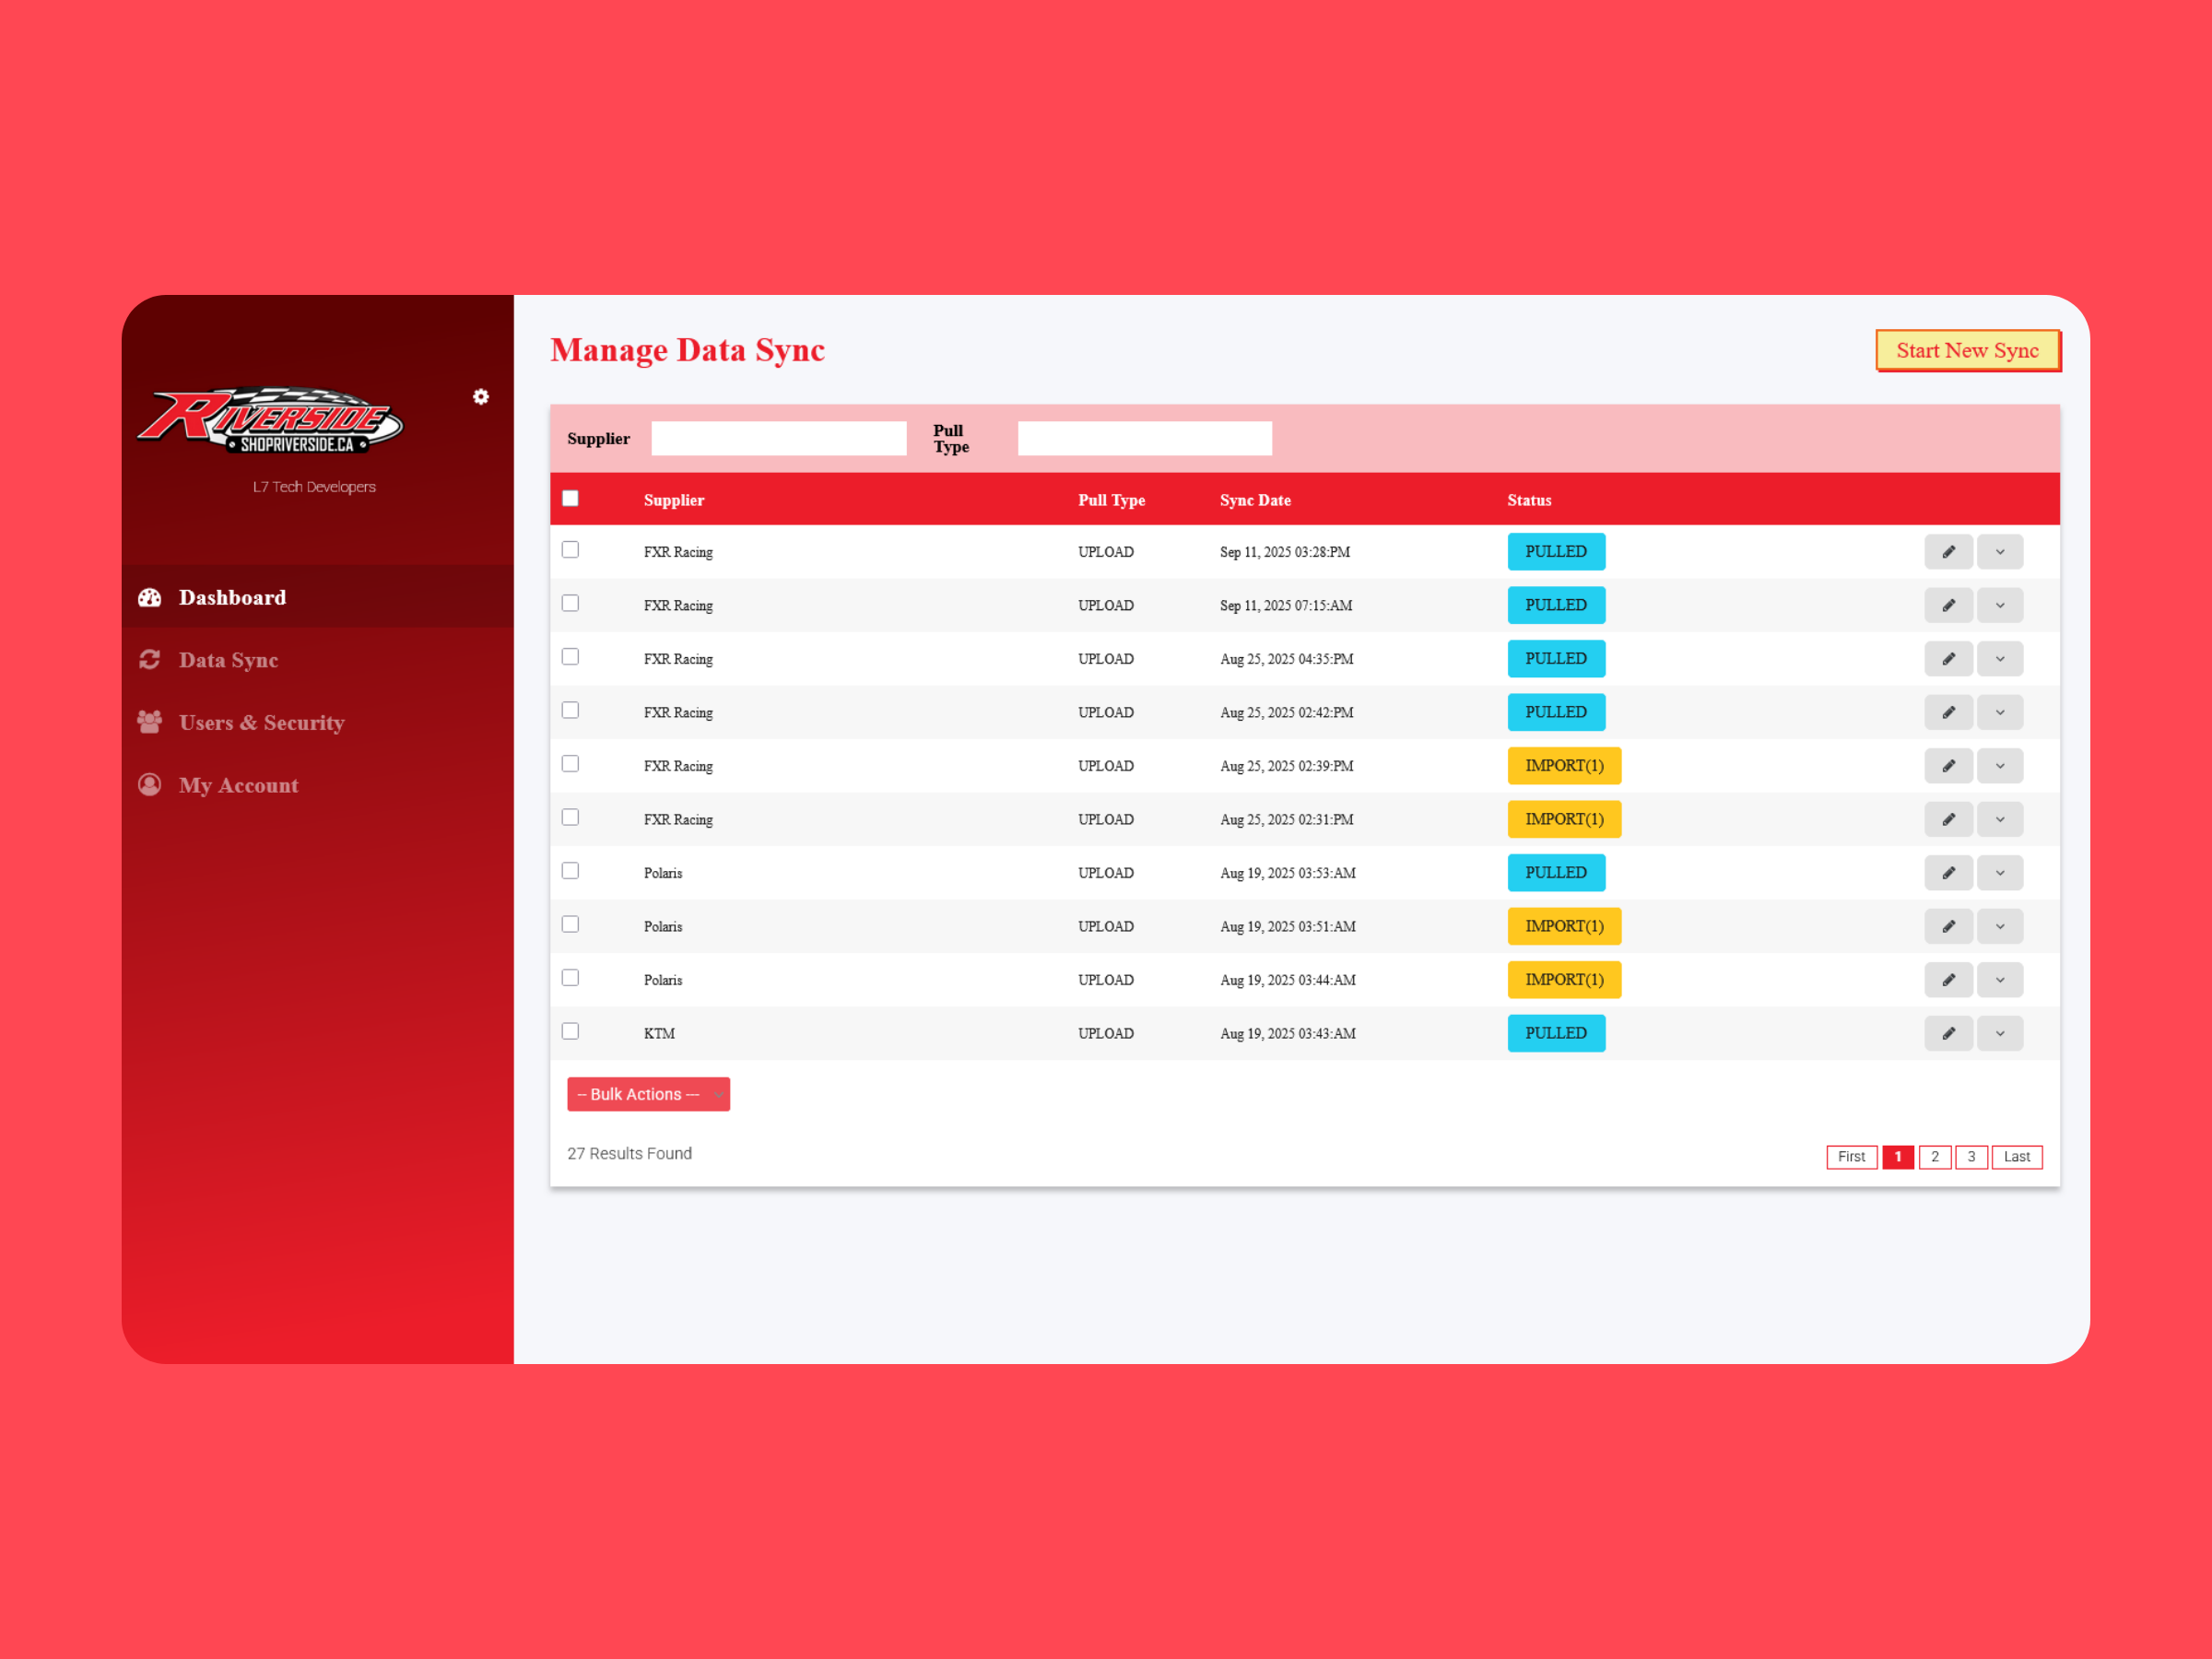Toggle the select-all checkbox in table header
The width and height of the screenshot is (2212, 1659).
pyautogui.click(x=570, y=498)
